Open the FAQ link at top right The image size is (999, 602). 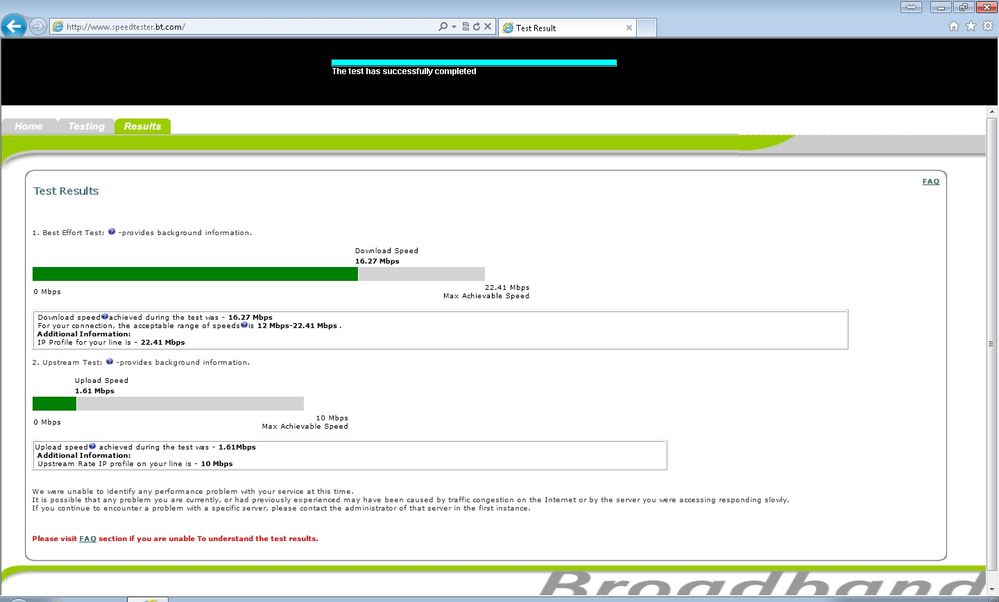[931, 182]
